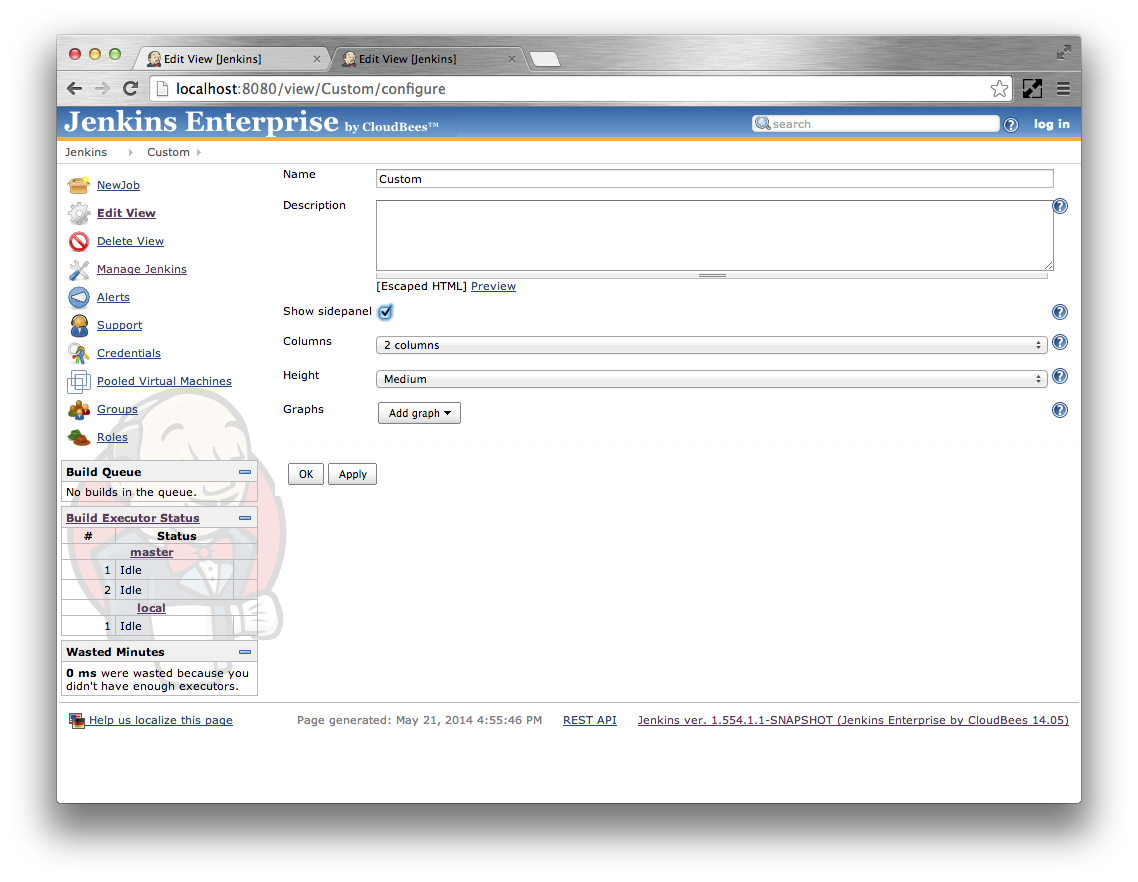Click the Apply button
The image size is (1138, 882).
[x=352, y=474]
